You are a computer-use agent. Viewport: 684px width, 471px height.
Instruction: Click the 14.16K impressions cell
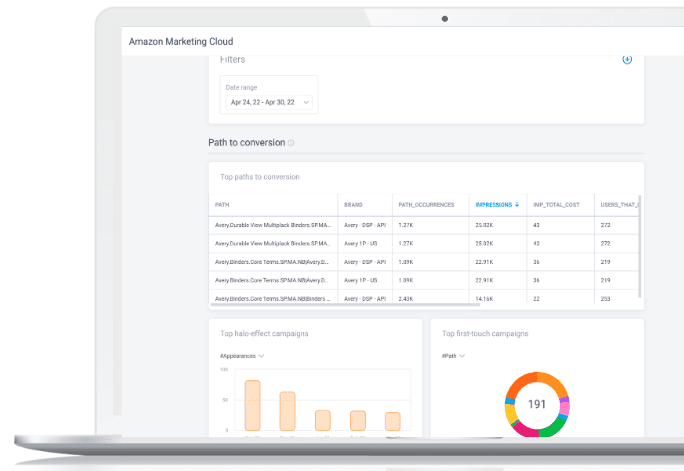tap(484, 299)
